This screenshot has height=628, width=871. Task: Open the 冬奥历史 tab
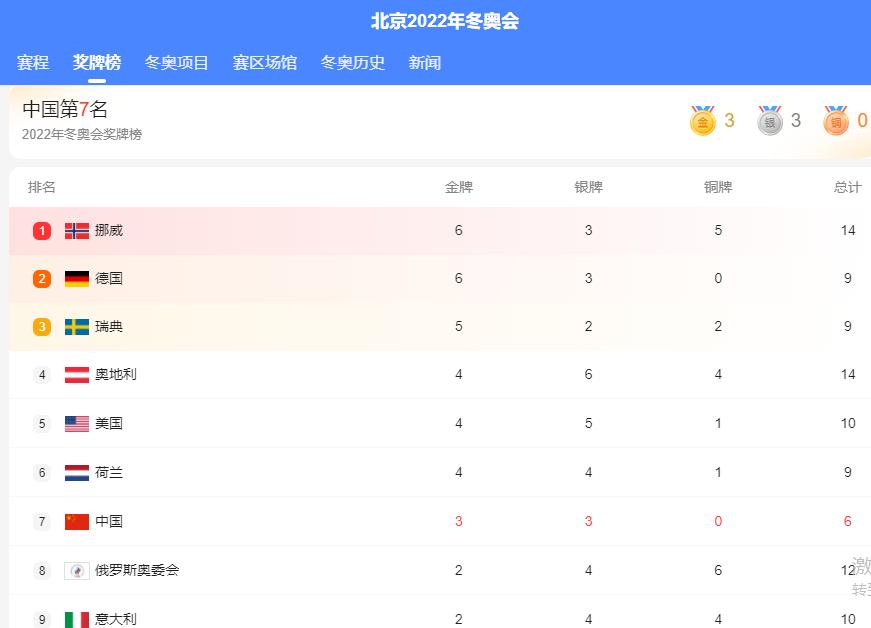point(352,61)
